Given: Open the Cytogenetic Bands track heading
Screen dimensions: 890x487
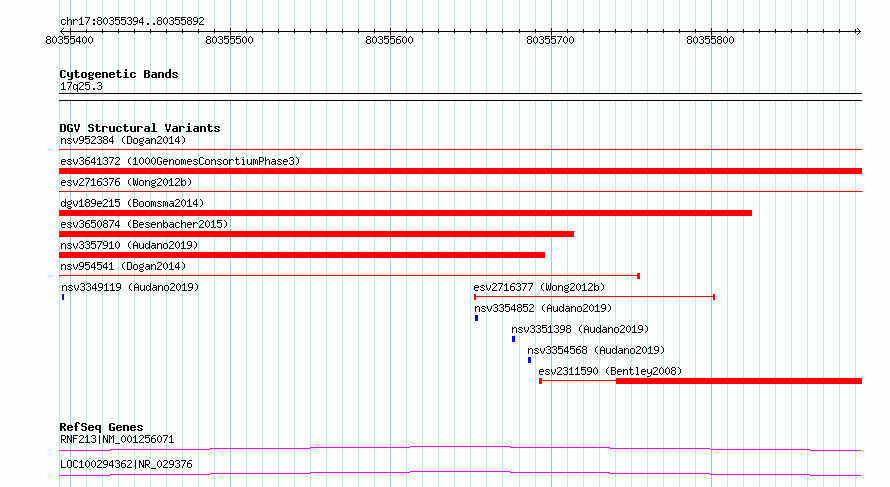Looking at the screenshot, I should tap(119, 74).
